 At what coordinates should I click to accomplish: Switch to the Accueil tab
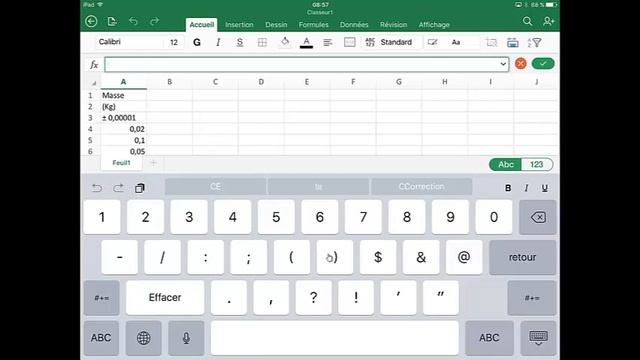pos(202,24)
